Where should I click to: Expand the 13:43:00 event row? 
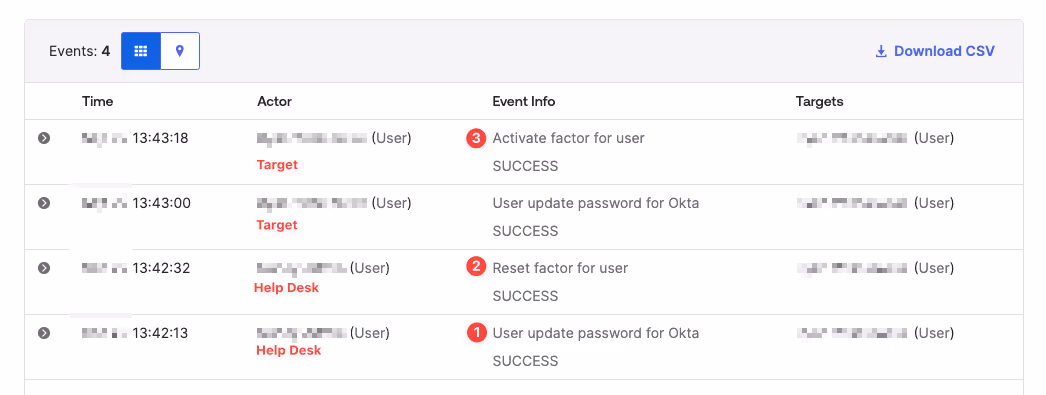44,203
